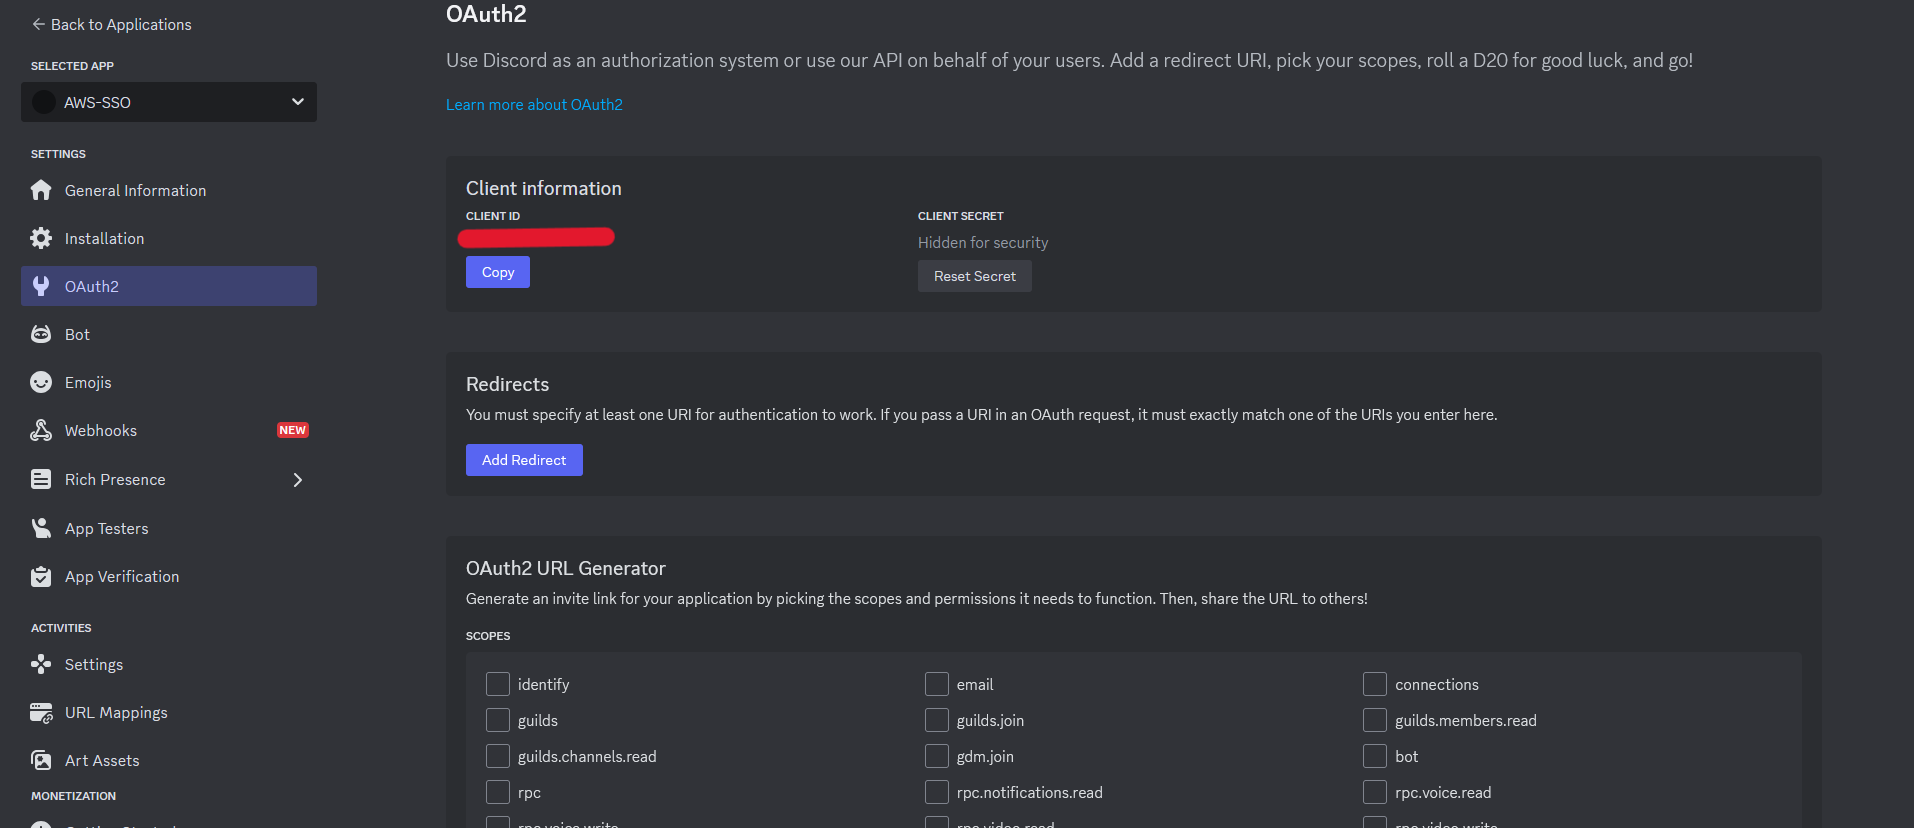Viewport: 1914px width, 828px height.
Task: Click the Redirects section heading
Action: click(x=507, y=384)
